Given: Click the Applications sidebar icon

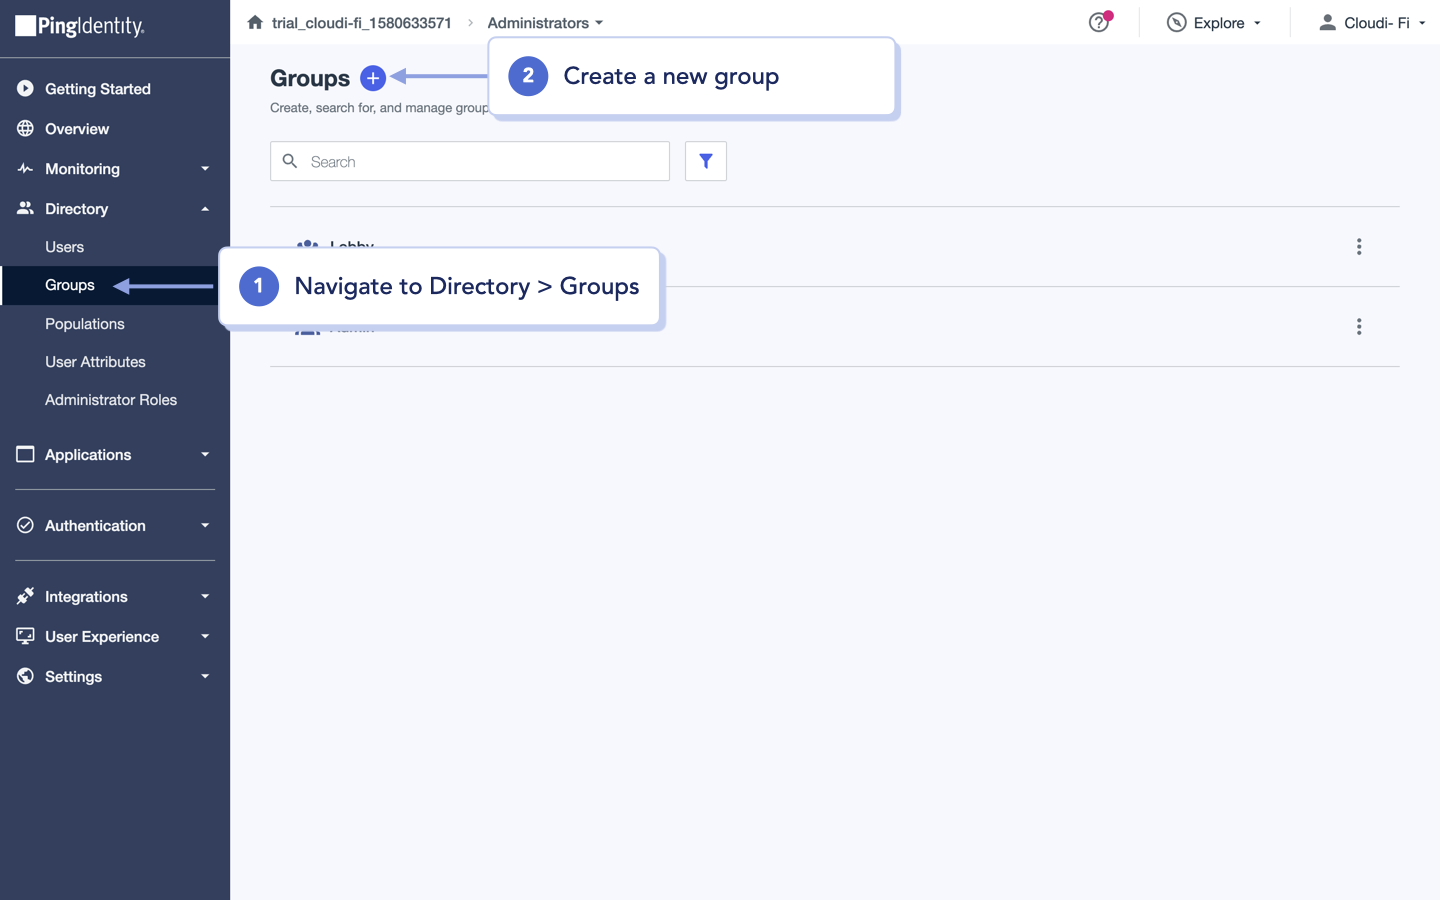Looking at the screenshot, I should [x=25, y=454].
